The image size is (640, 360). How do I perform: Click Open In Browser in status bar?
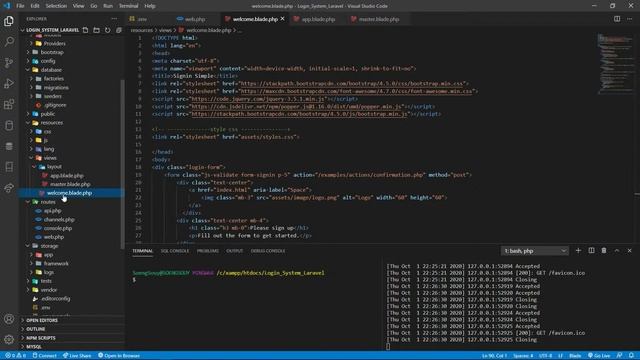pyautogui.click(x=119, y=356)
